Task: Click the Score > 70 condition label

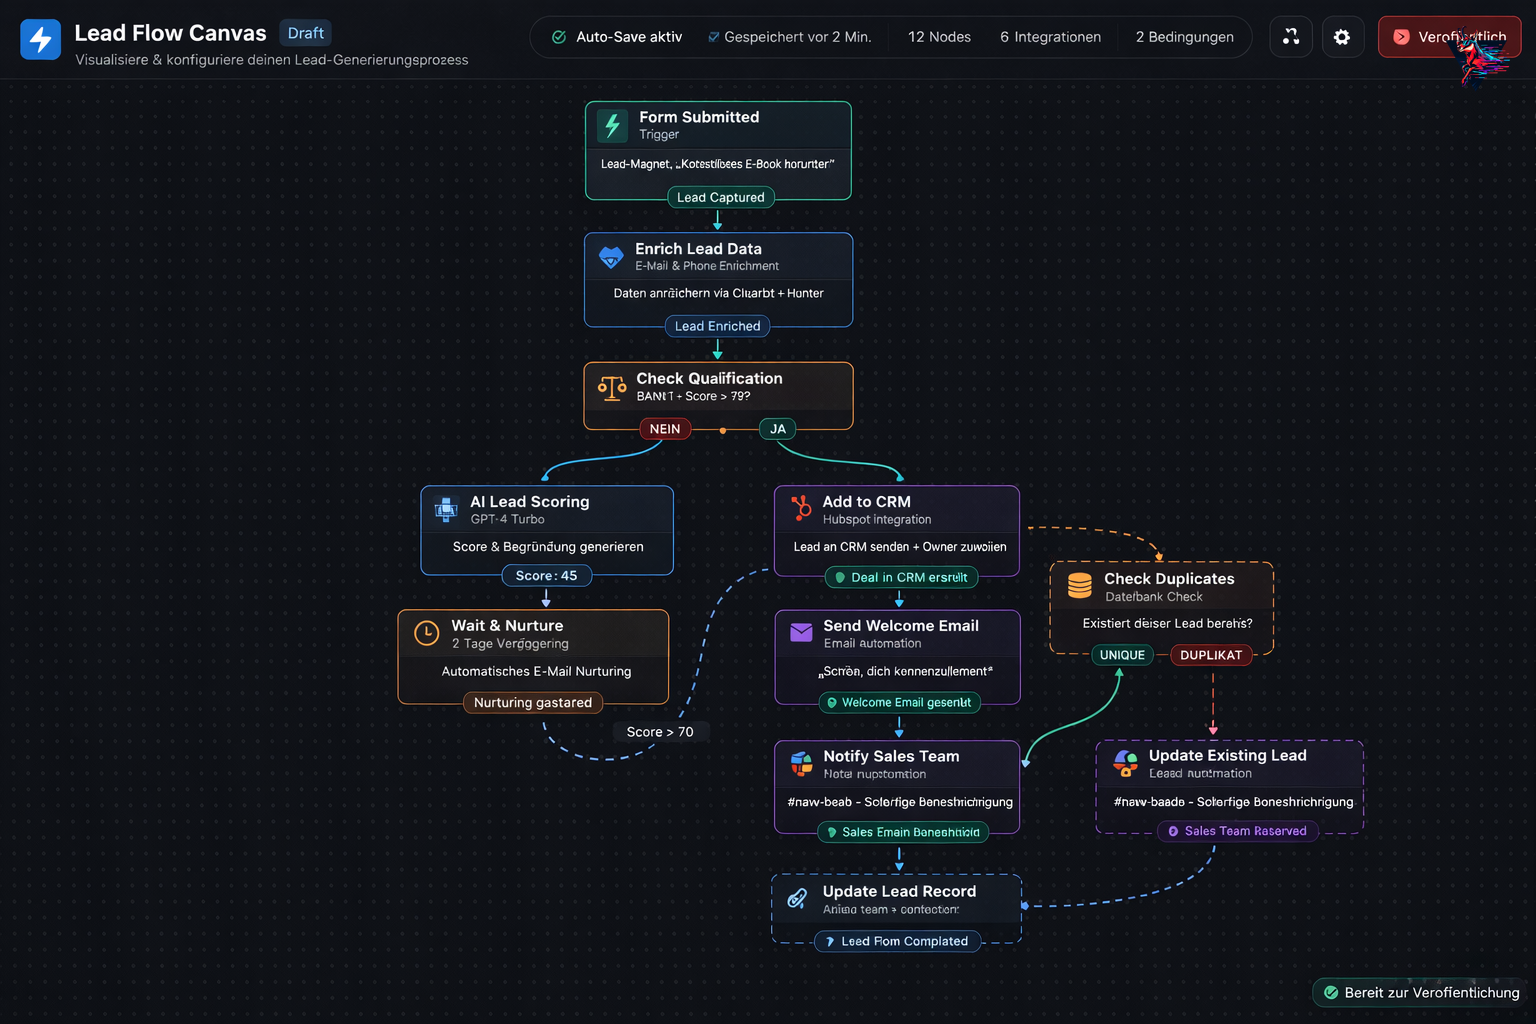Action: 661,731
